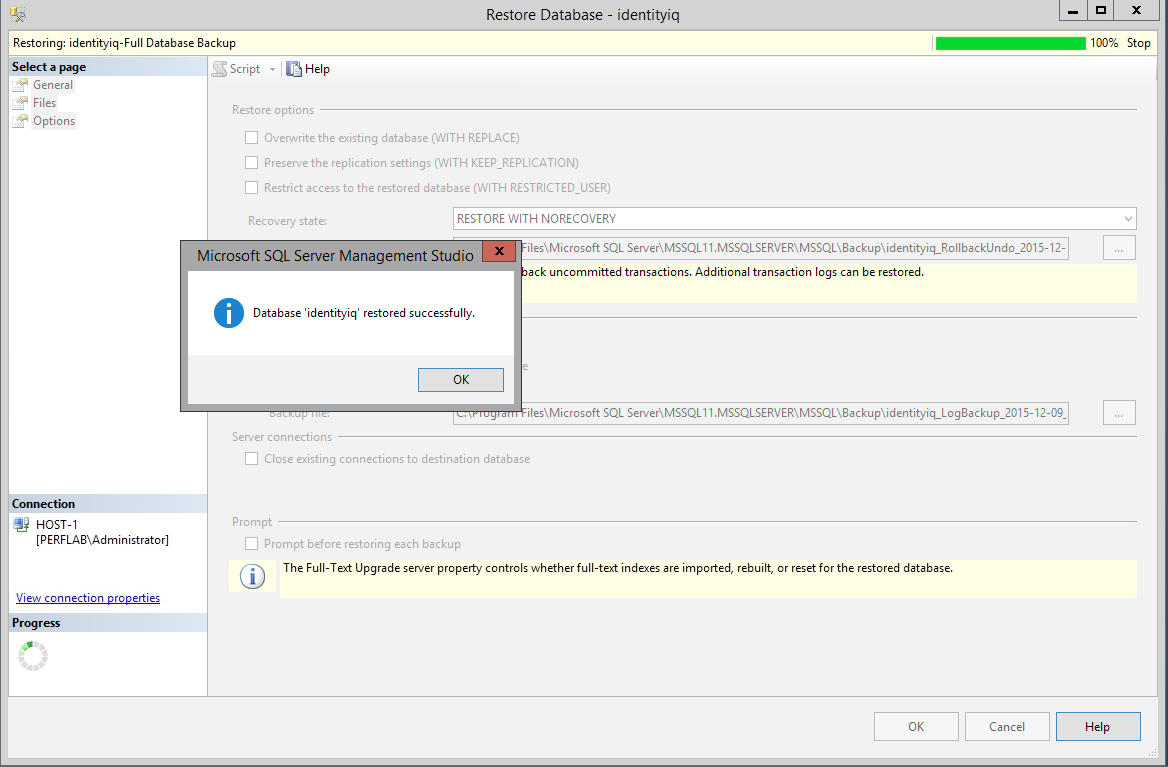This screenshot has height=767, width=1168.
Task: Select the Options page icon
Action: coord(20,121)
